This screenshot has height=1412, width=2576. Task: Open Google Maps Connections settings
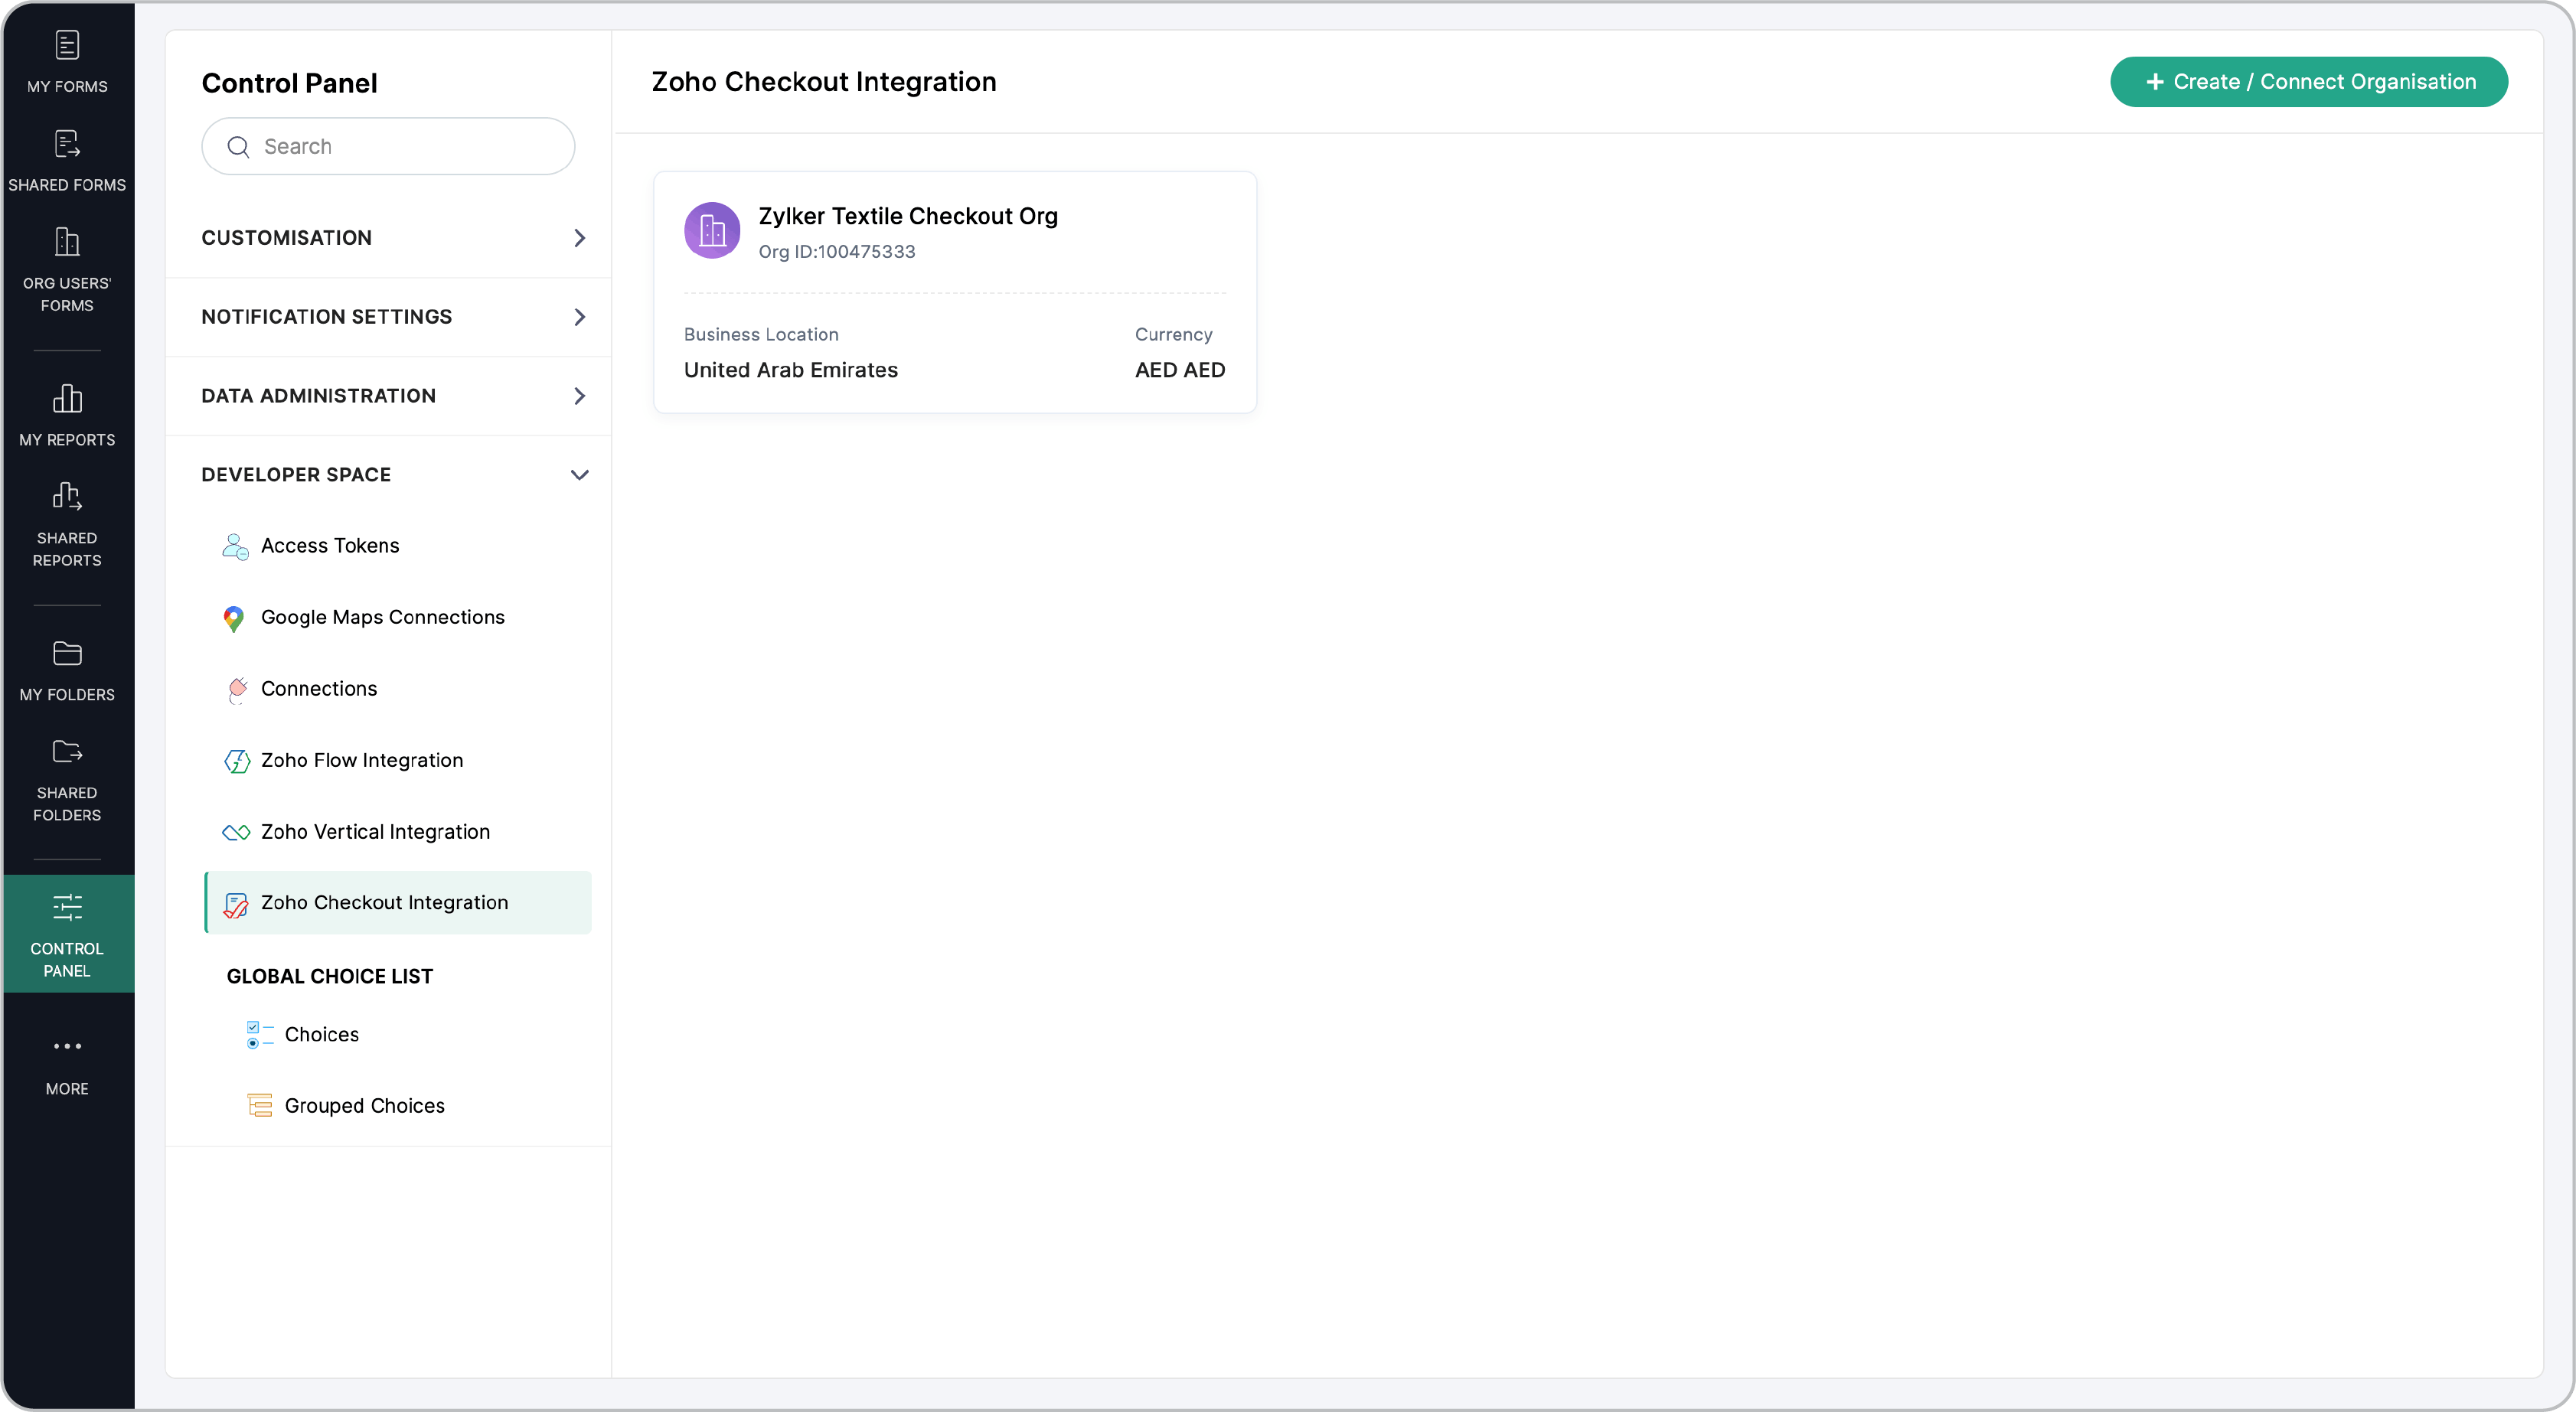(383, 617)
